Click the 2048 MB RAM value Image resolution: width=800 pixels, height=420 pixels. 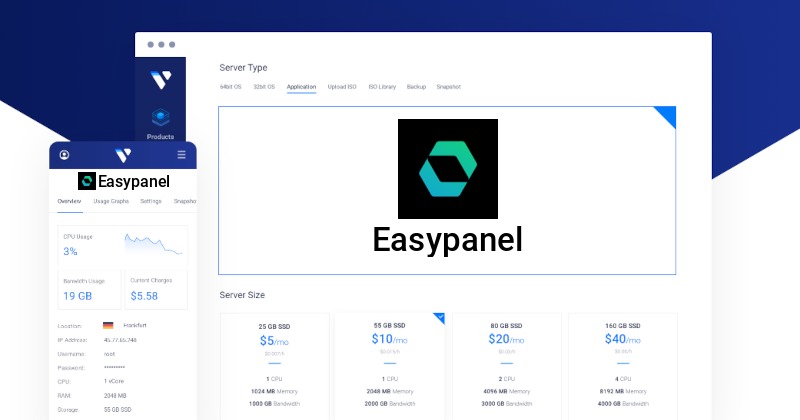(x=115, y=396)
